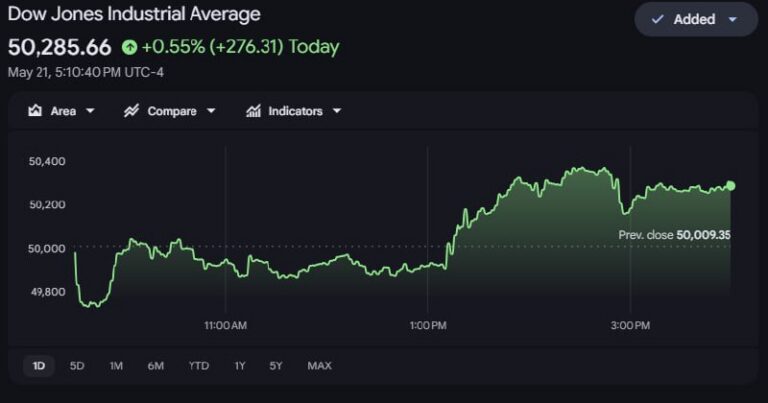Click the green endpoint dot on chart
The height and width of the screenshot is (403, 768).
(x=730, y=186)
